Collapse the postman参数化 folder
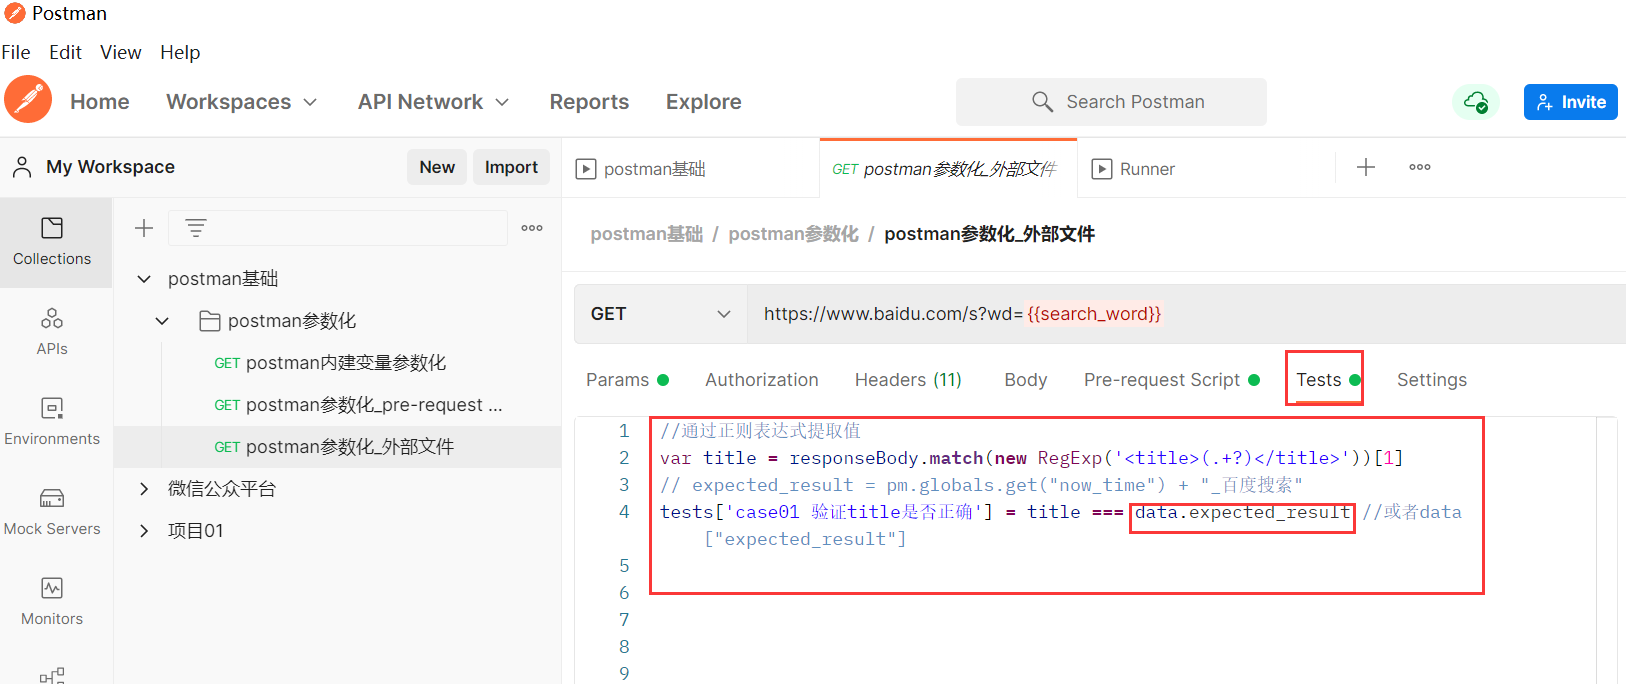This screenshot has width=1626, height=684. click(162, 321)
